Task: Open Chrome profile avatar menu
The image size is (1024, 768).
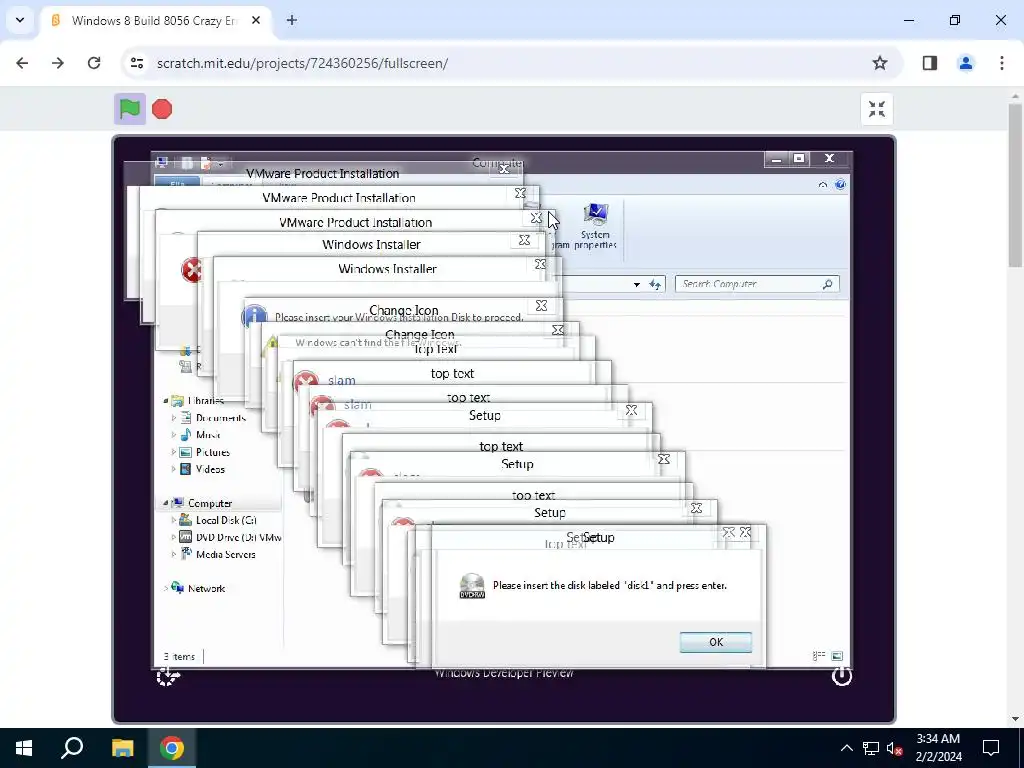Action: [x=966, y=63]
